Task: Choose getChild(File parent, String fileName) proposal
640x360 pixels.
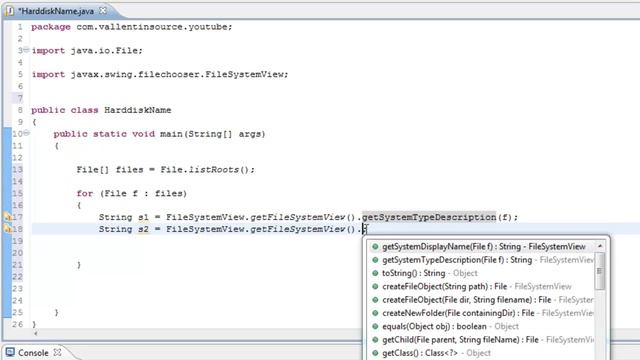Action: coord(481,340)
